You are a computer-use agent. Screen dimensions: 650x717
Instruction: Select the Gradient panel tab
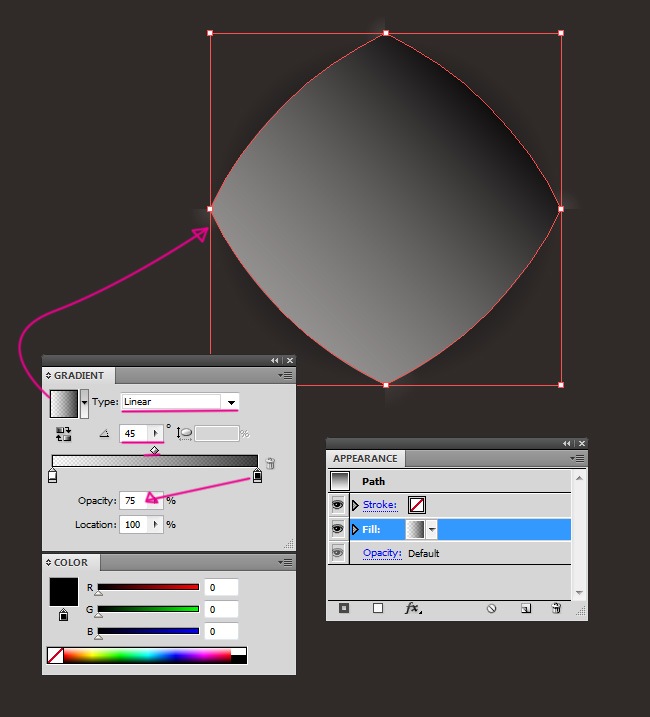click(80, 375)
